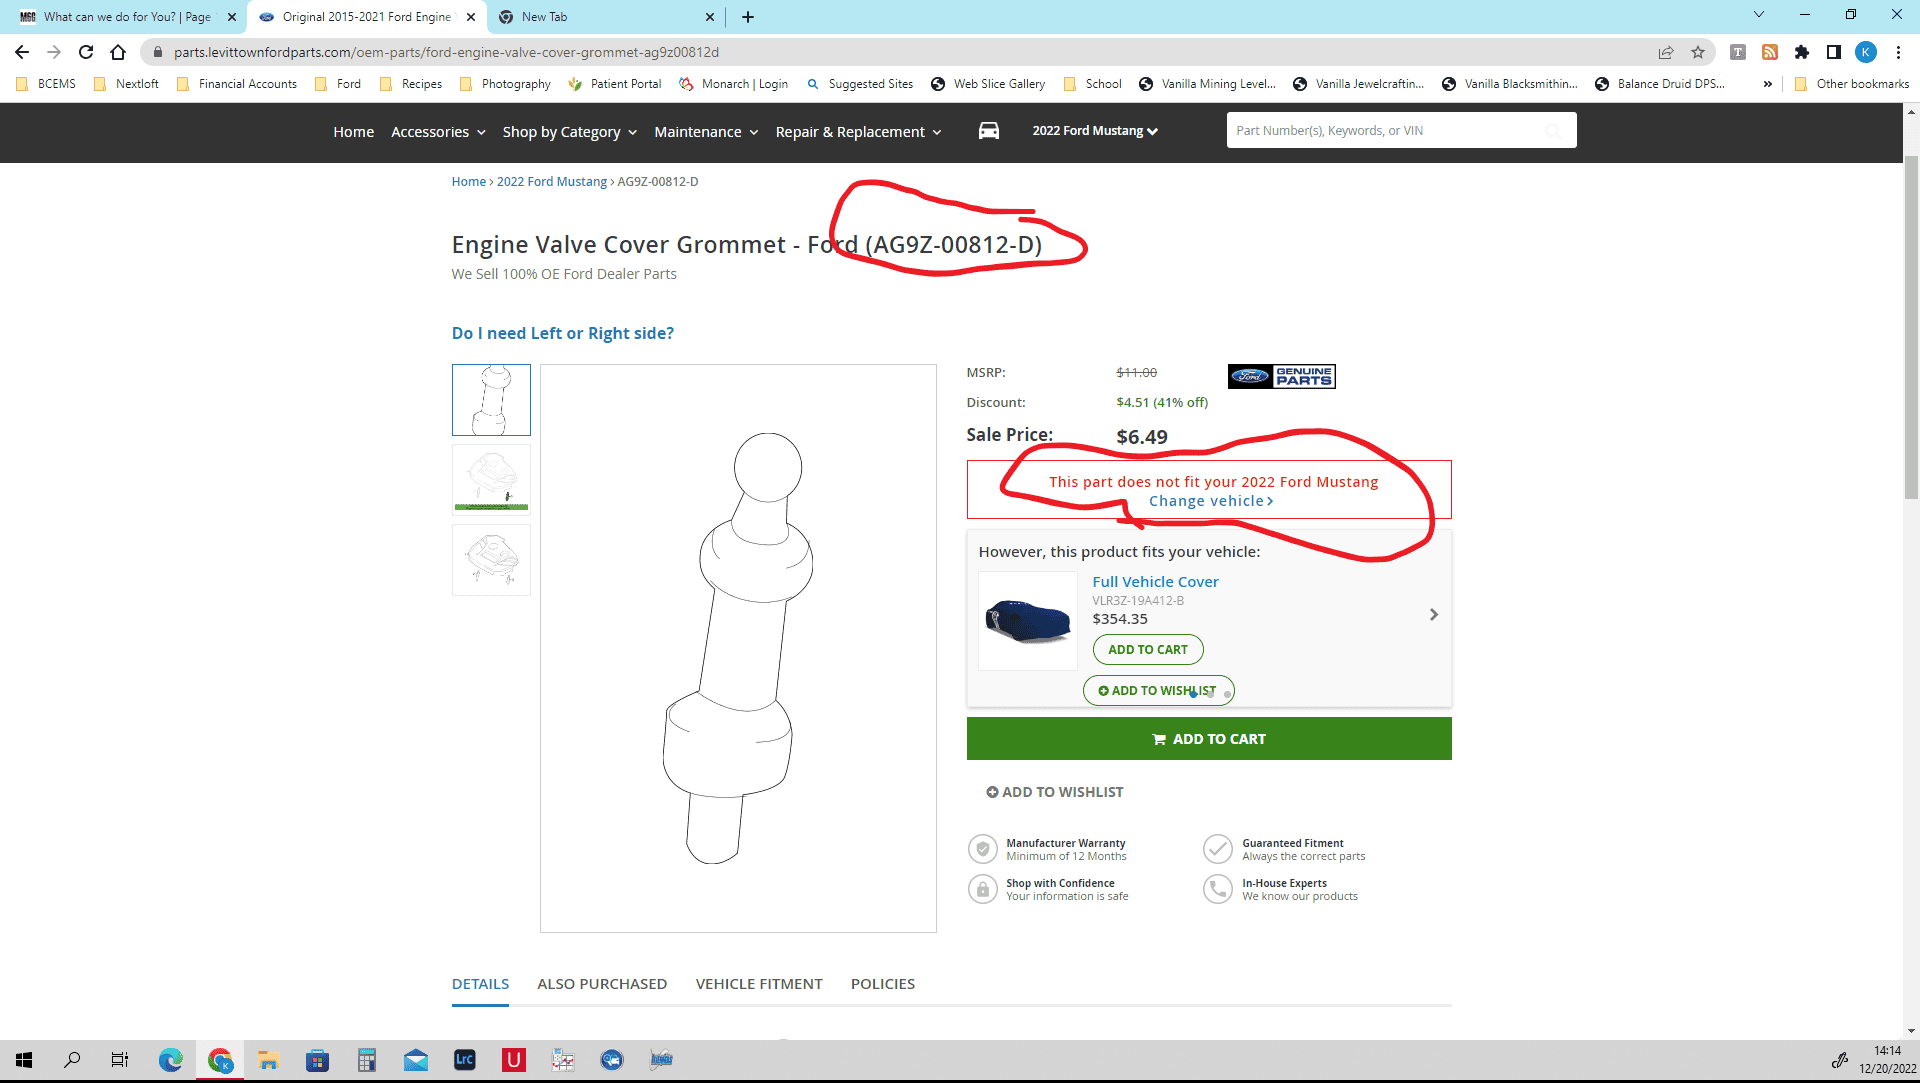Switch to the Also Purchased tab
The image size is (1920, 1083).
click(x=602, y=984)
